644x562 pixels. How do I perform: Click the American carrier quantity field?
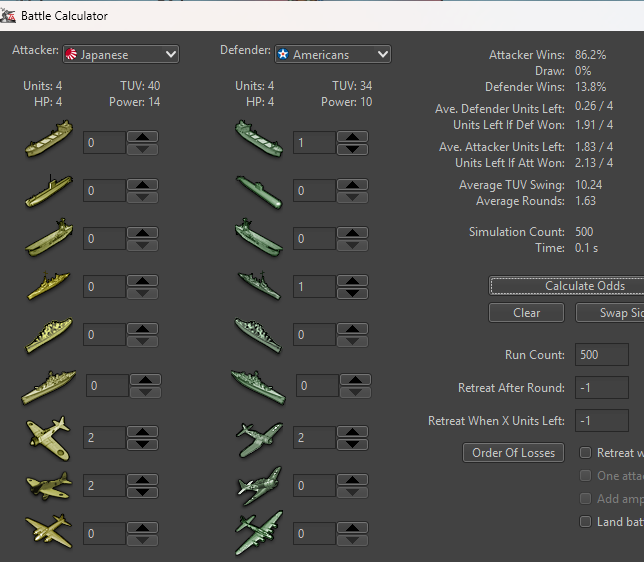pyautogui.click(x=314, y=238)
